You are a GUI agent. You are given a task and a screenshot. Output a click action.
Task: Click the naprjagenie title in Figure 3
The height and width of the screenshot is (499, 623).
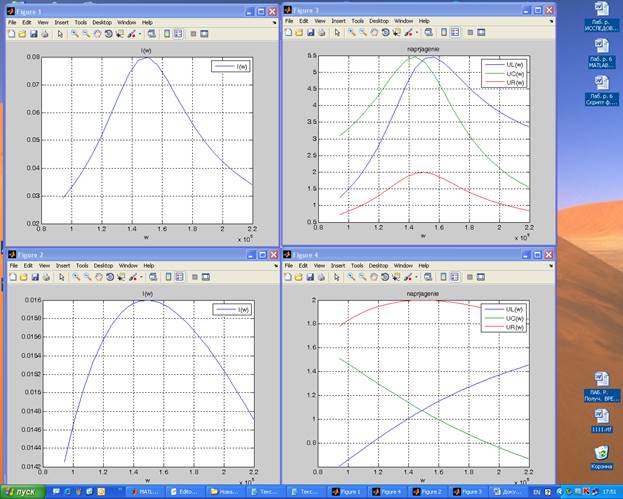[423, 49]
